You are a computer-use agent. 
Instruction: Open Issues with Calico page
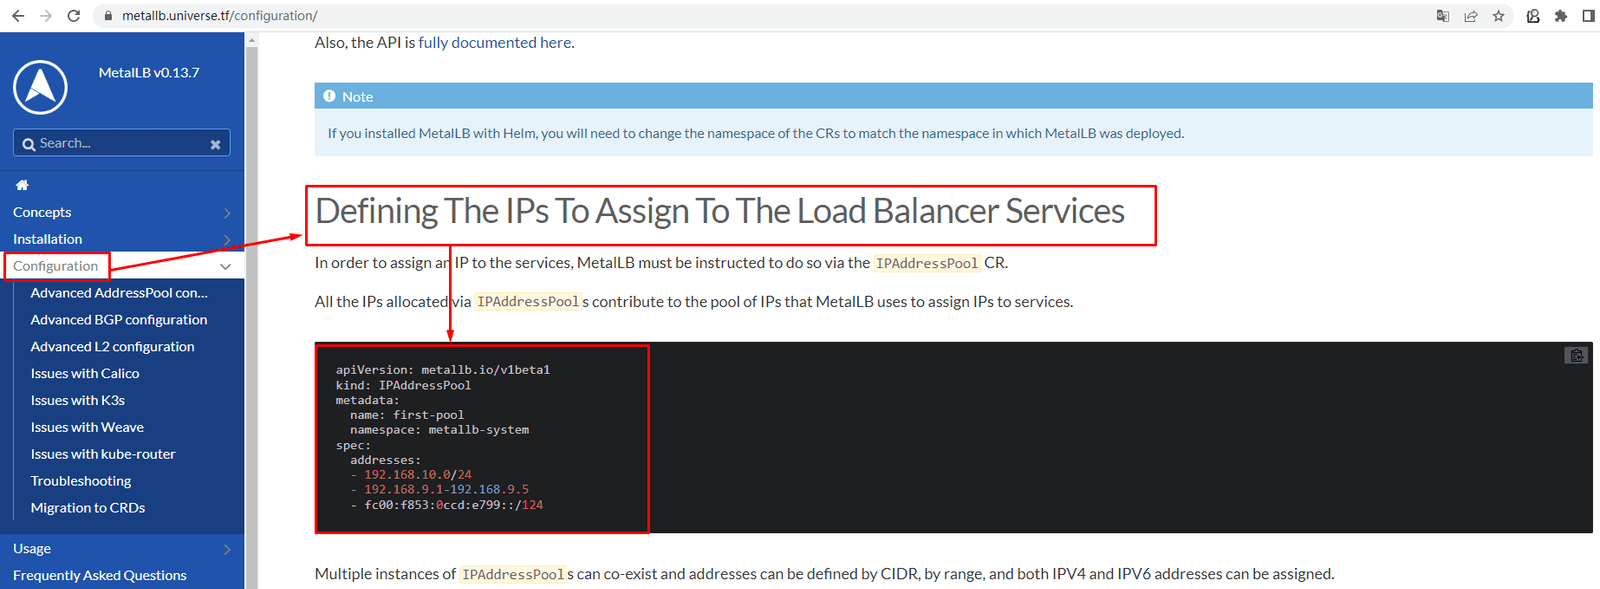click(85, 374)
